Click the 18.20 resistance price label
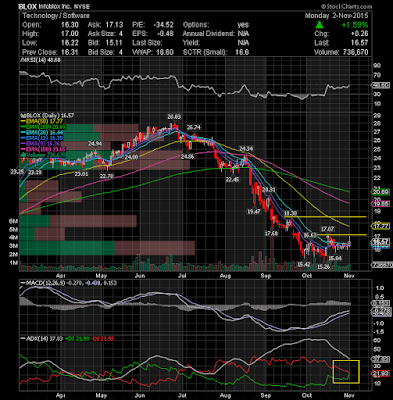The height and width of the screenshot is (400, 393). pos(290,213)
